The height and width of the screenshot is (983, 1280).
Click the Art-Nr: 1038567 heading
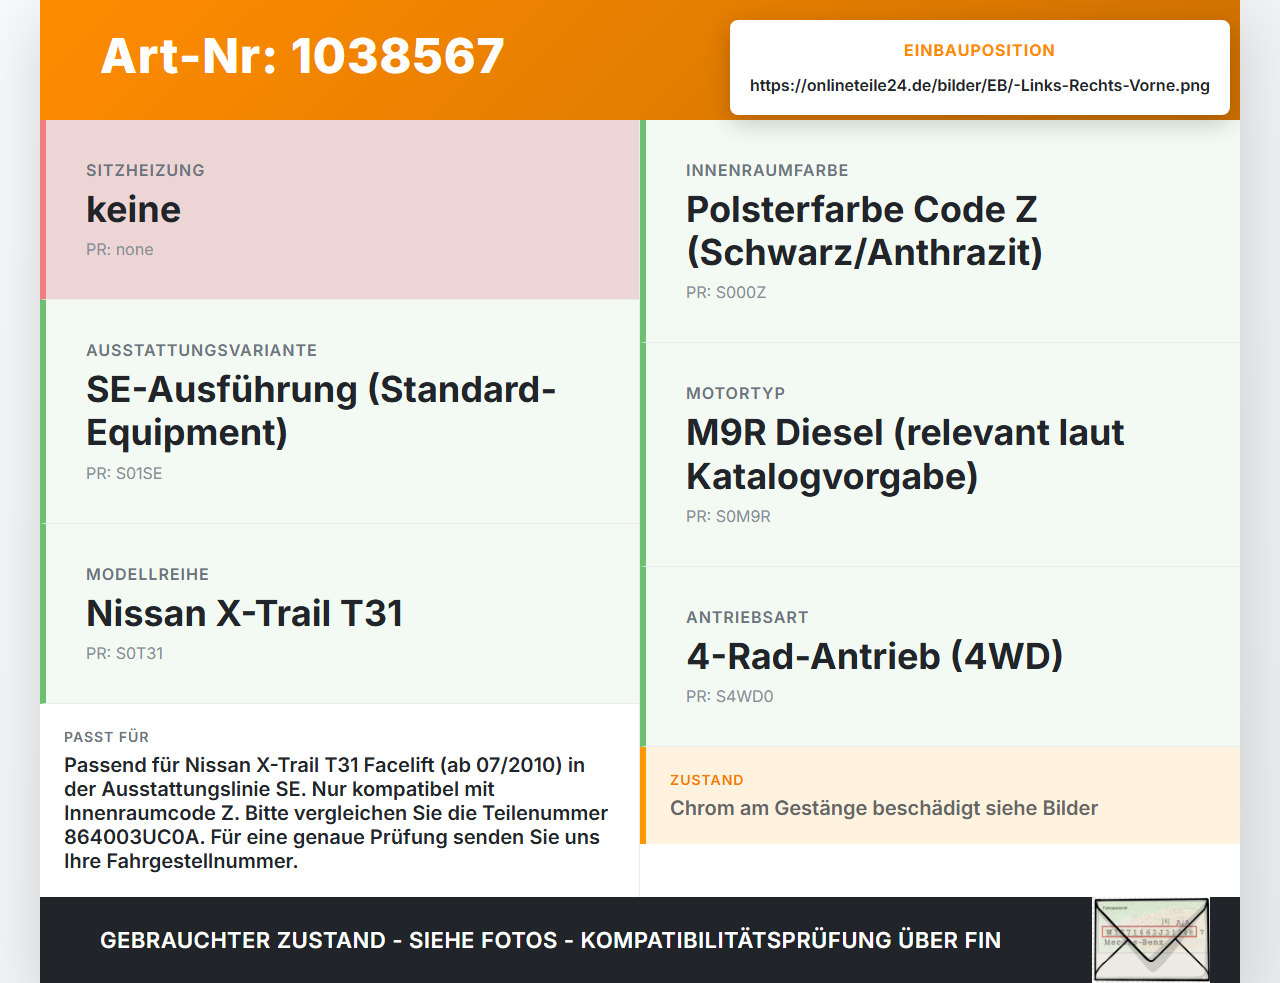click(302, 56)
